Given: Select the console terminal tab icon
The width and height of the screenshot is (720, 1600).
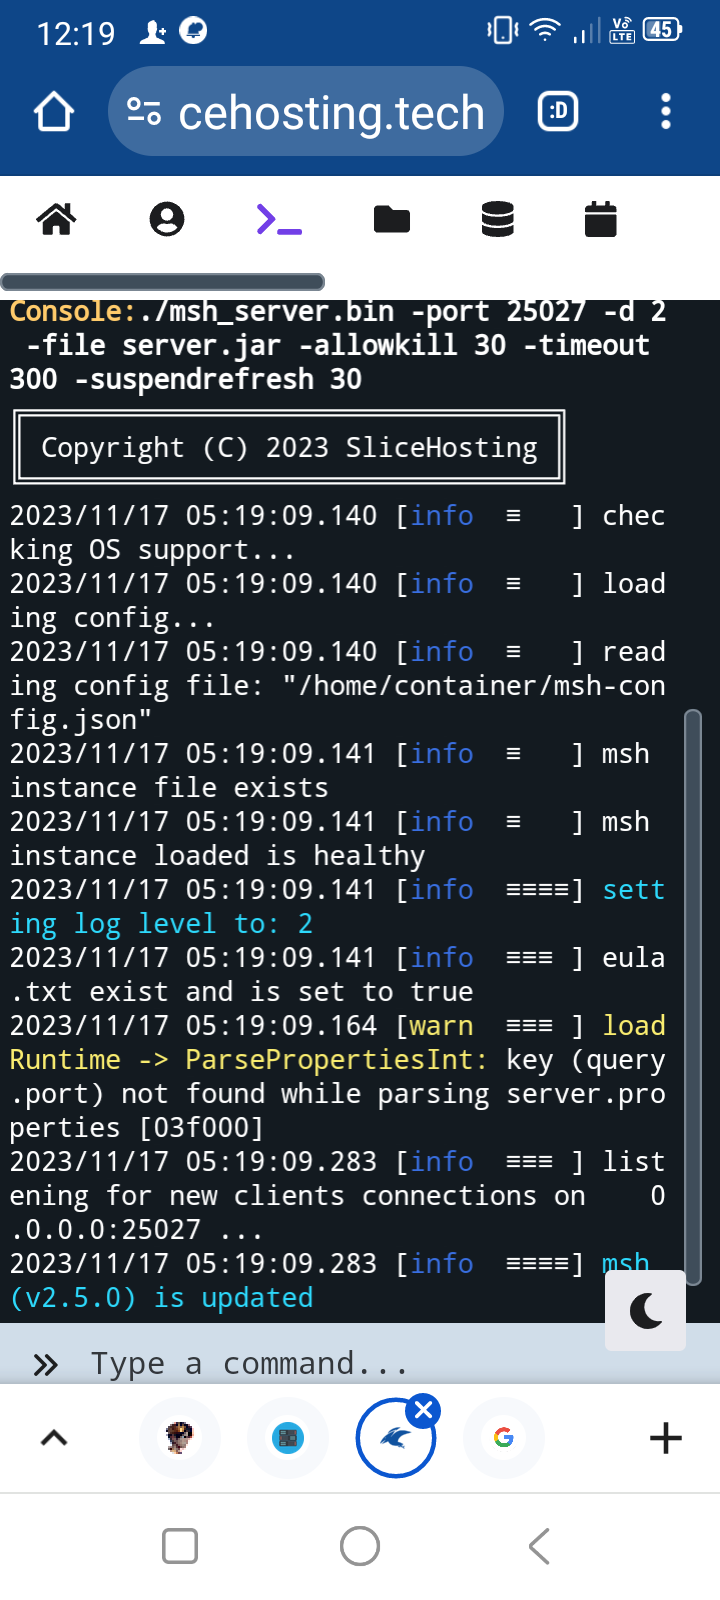Looking at the screenshot, I should [x=279, y=219].
